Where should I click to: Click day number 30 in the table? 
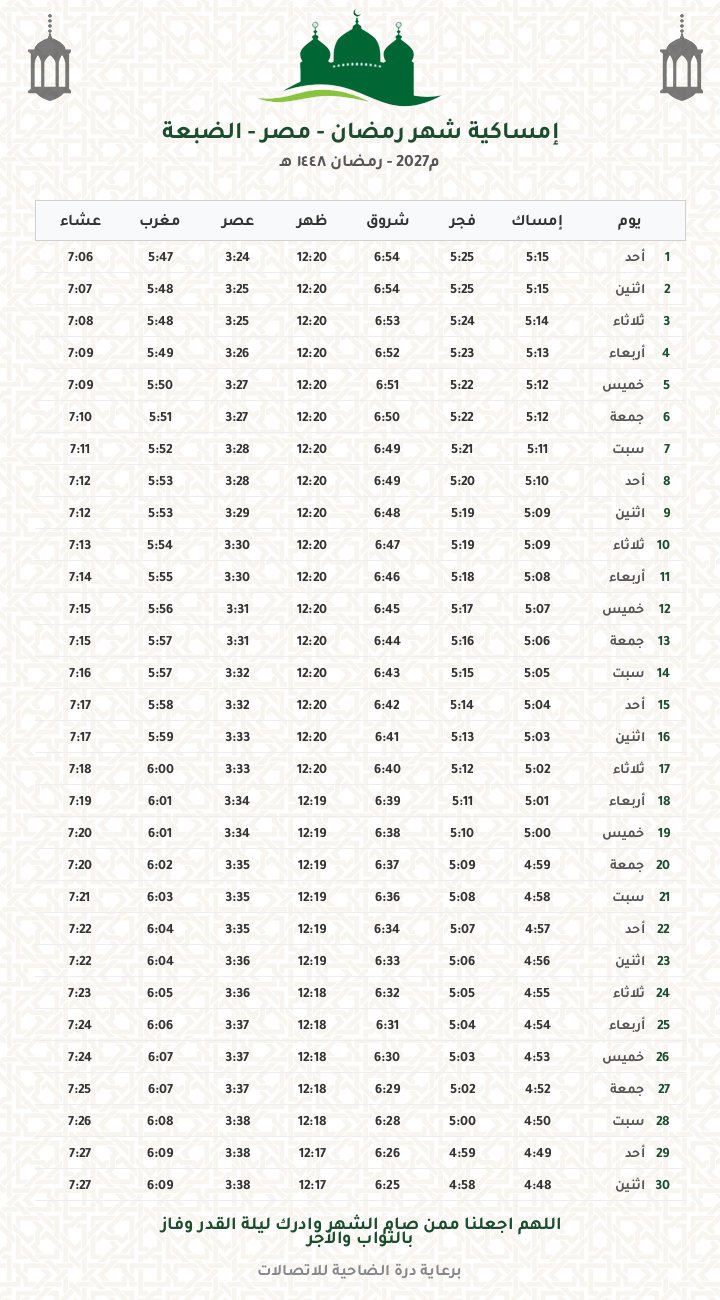tap(663, 1185)
